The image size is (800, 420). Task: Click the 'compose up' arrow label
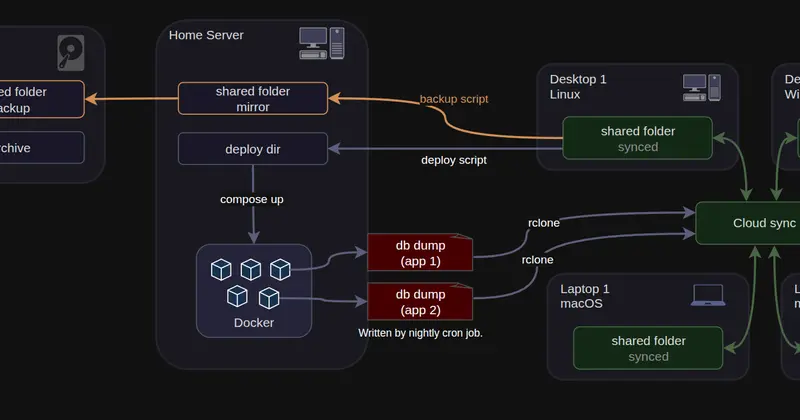point(252,200)
